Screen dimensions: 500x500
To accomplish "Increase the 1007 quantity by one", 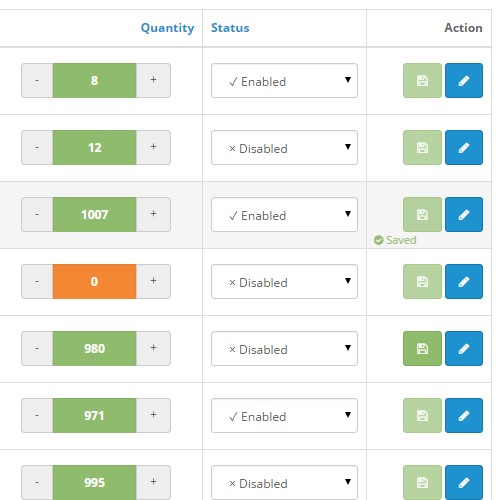I will (153, 214).
